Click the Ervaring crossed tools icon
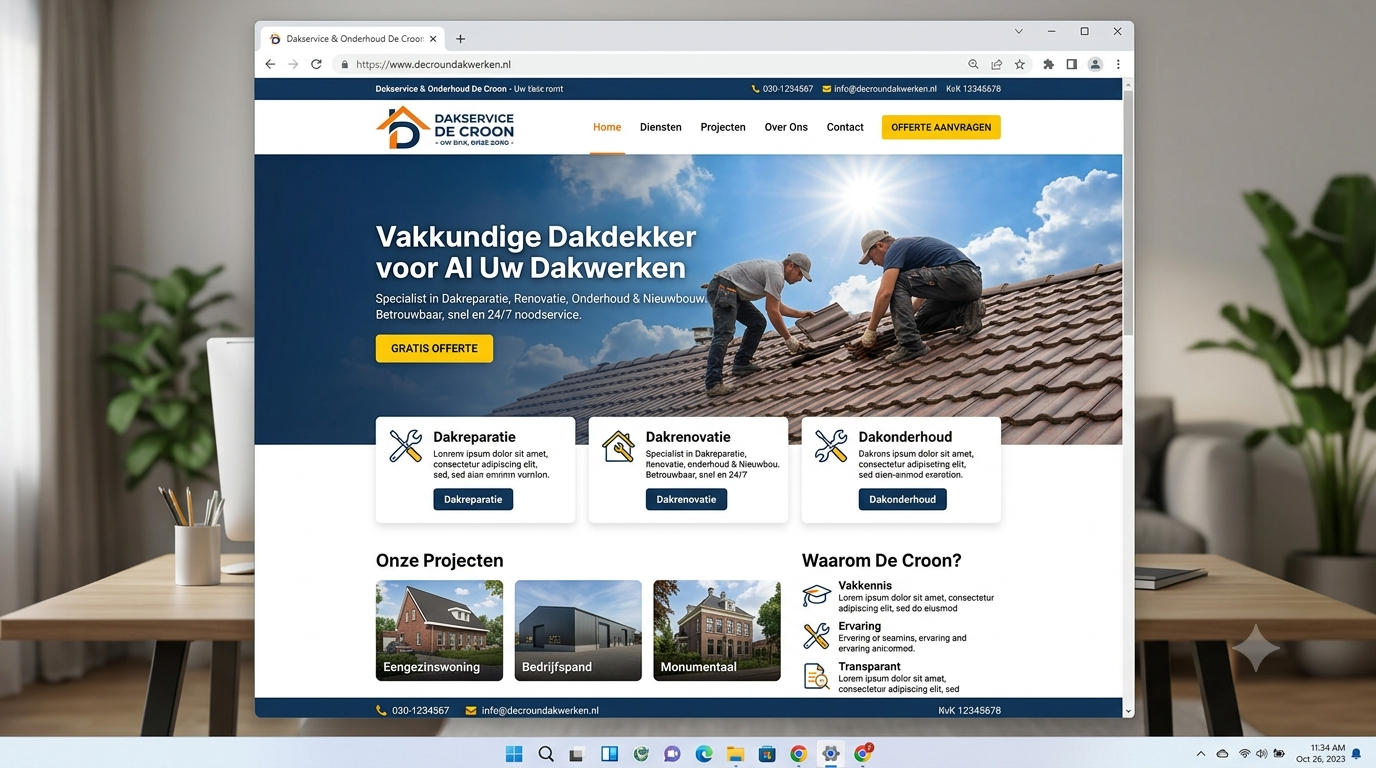The image size is (1376, 768). [x=817, y=636]
